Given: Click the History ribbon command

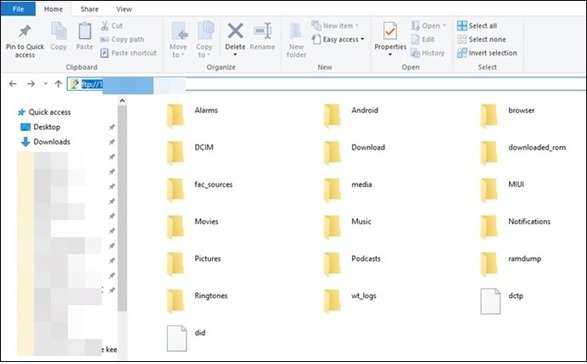Looking at the screenshot, I should 428,53.
